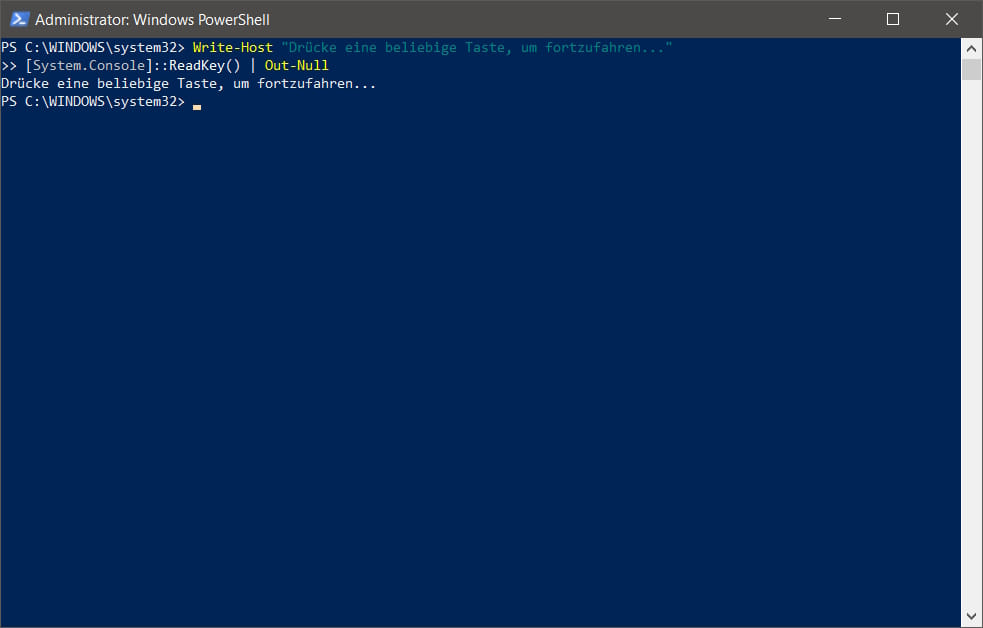The height and width of the screenshot is (628, 983).
Task: Select the Out-Null cmdlet text
Action: (298, 65)
